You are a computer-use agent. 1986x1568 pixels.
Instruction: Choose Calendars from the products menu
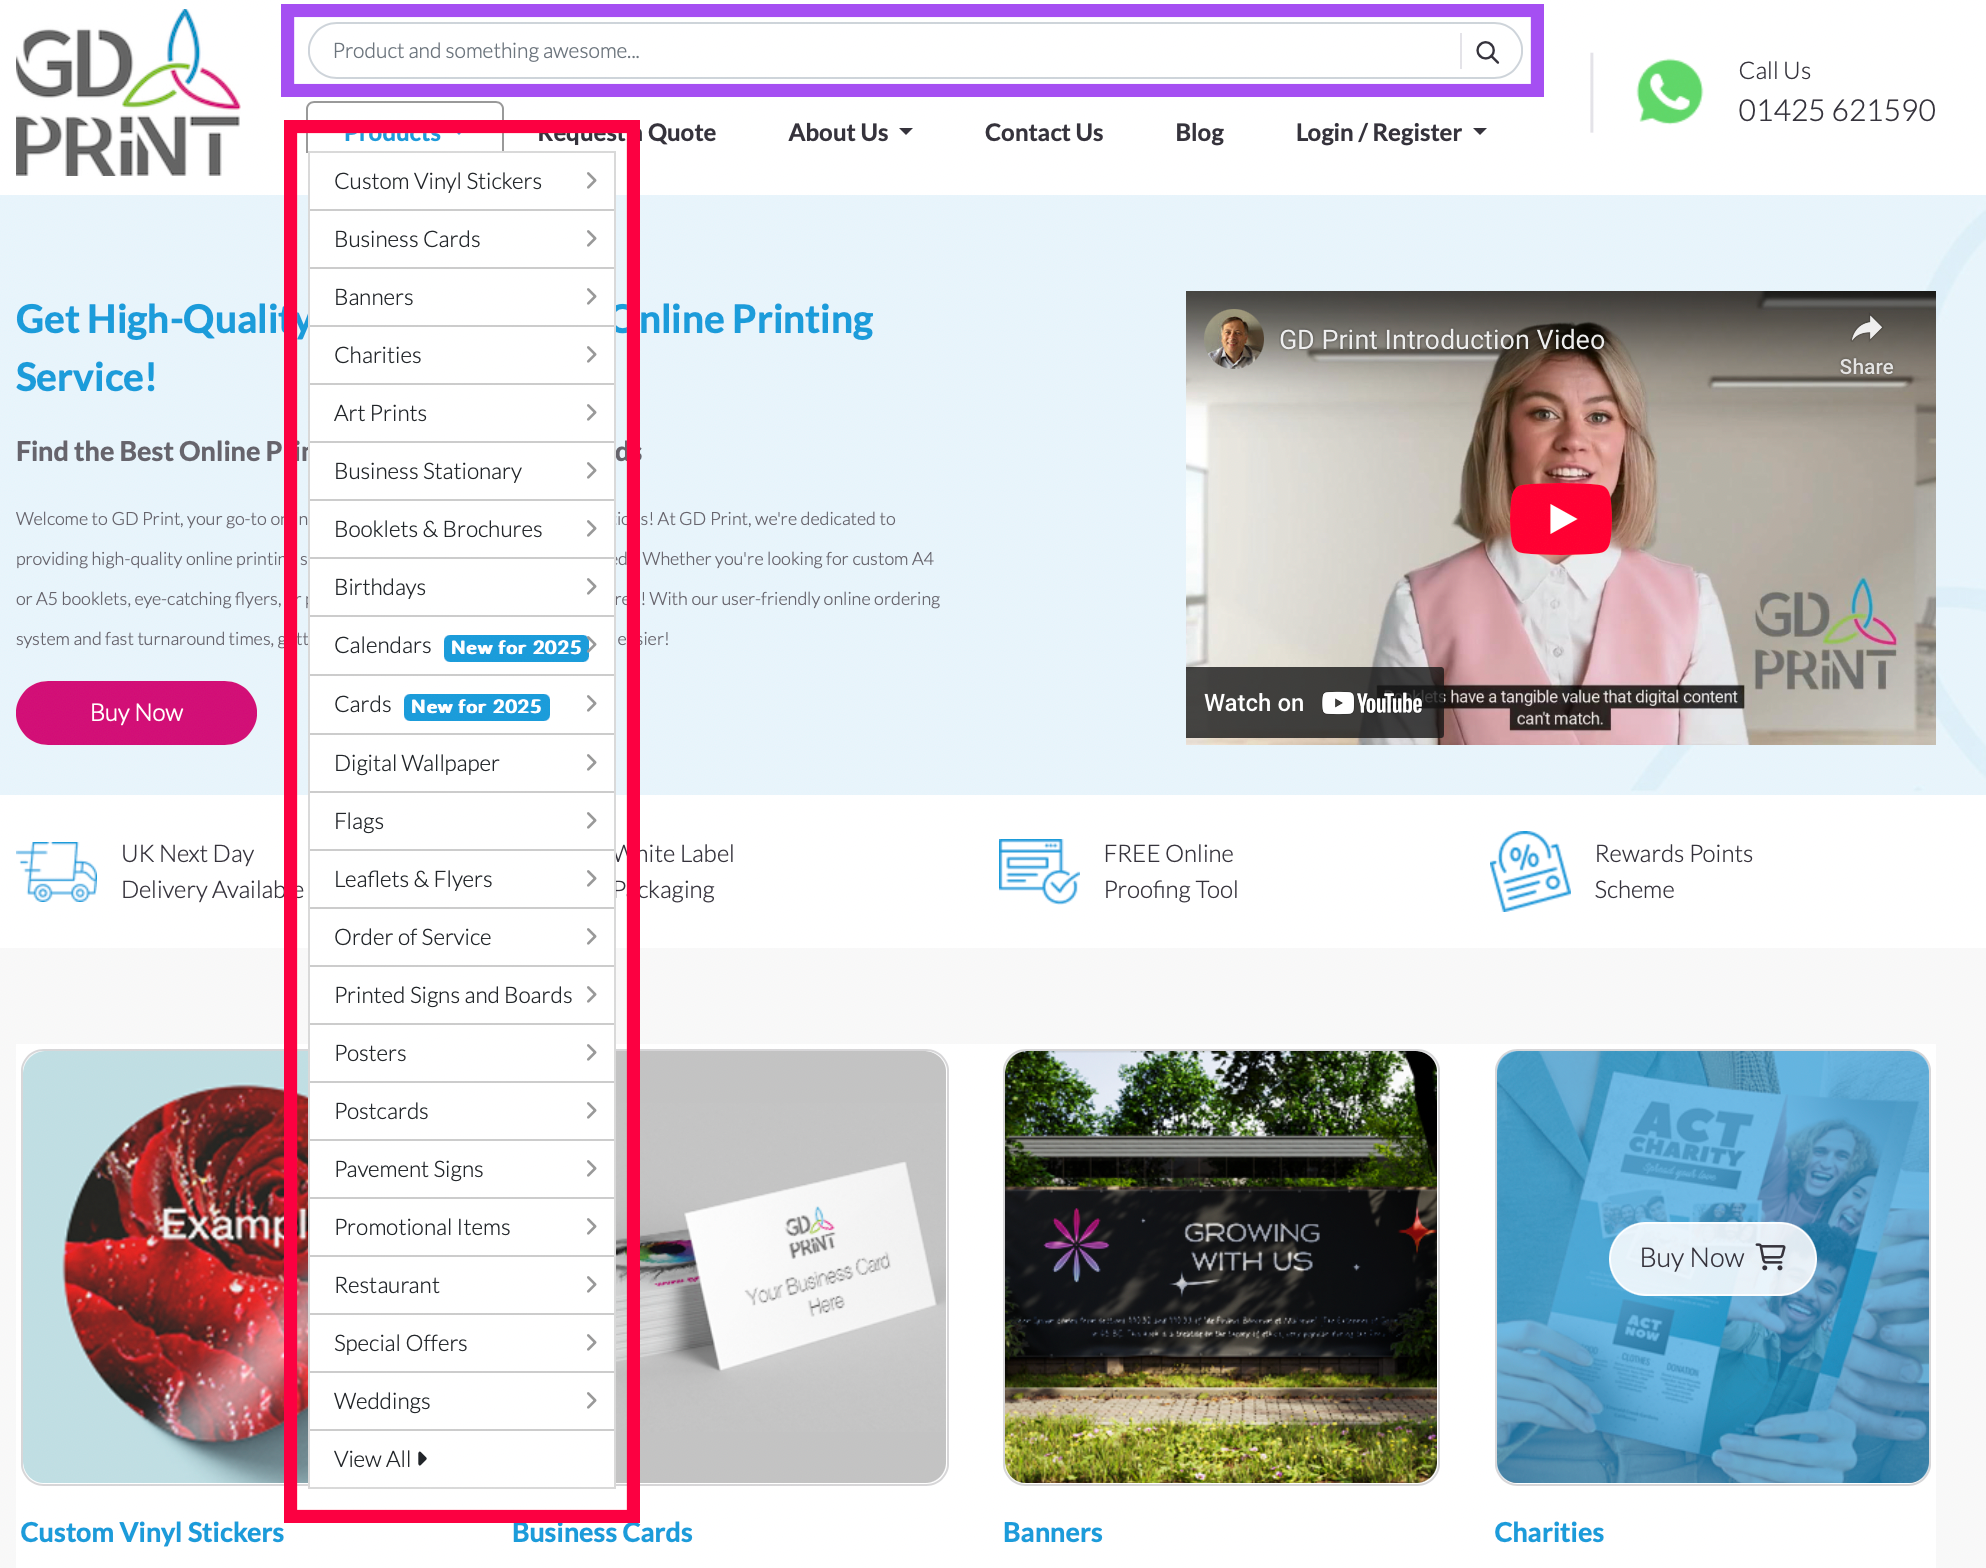pos(383,646)
